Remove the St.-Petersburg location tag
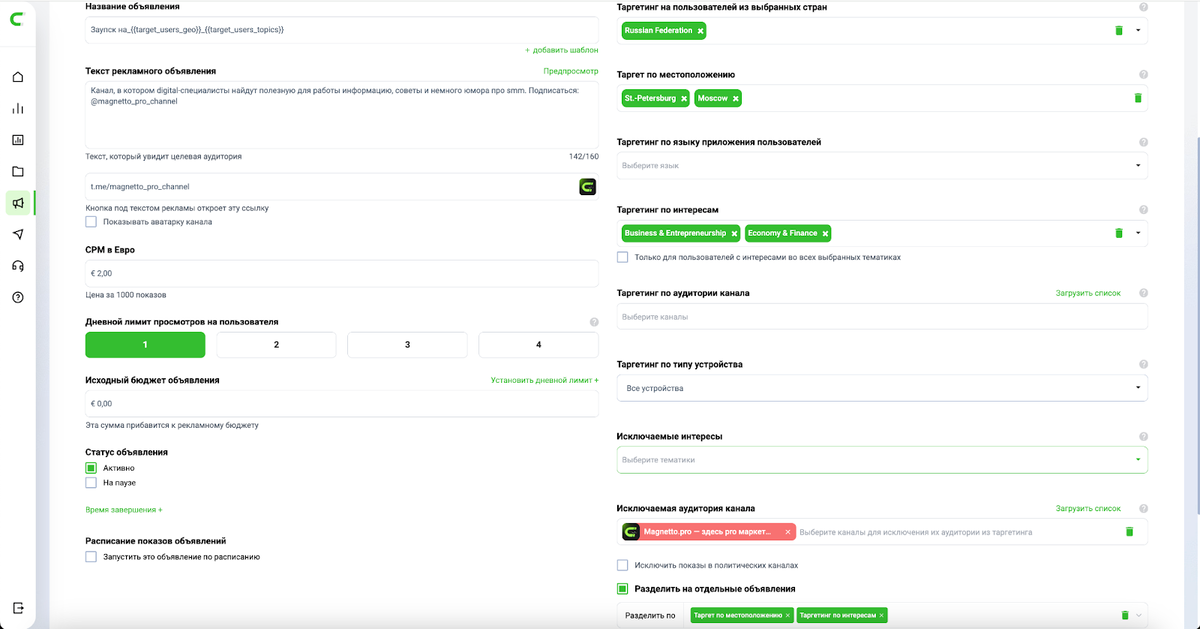Image resolution: width=1200 pixels, height=629 pixels. pyautogui.click(x=684, y=98)
